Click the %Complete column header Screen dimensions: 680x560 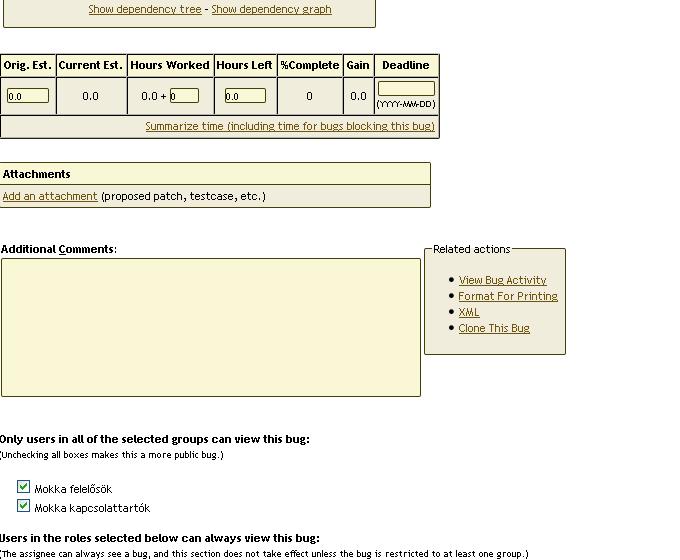click(x=309, y=65)
